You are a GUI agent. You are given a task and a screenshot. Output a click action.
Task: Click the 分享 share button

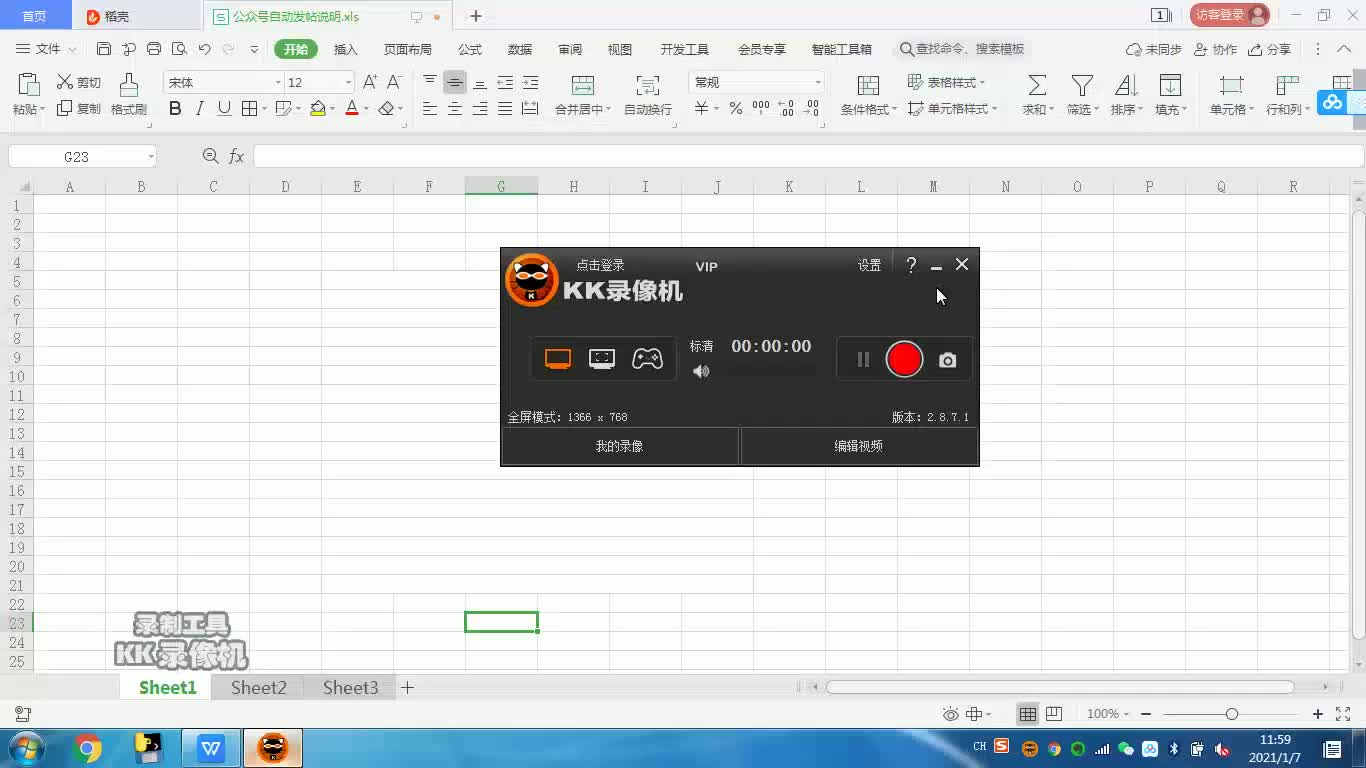click(x=1271, y=49)
